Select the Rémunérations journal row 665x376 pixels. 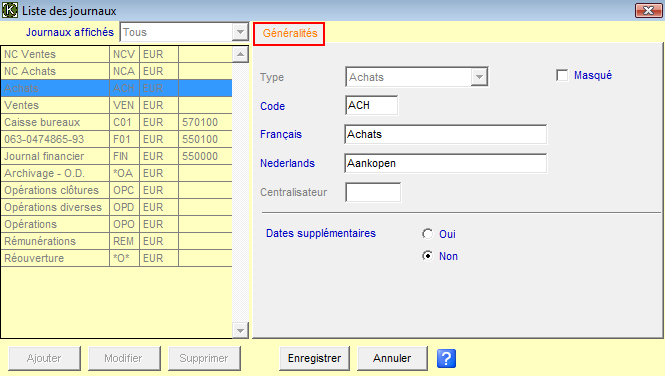pyautogui.click(x=116, y=241)
